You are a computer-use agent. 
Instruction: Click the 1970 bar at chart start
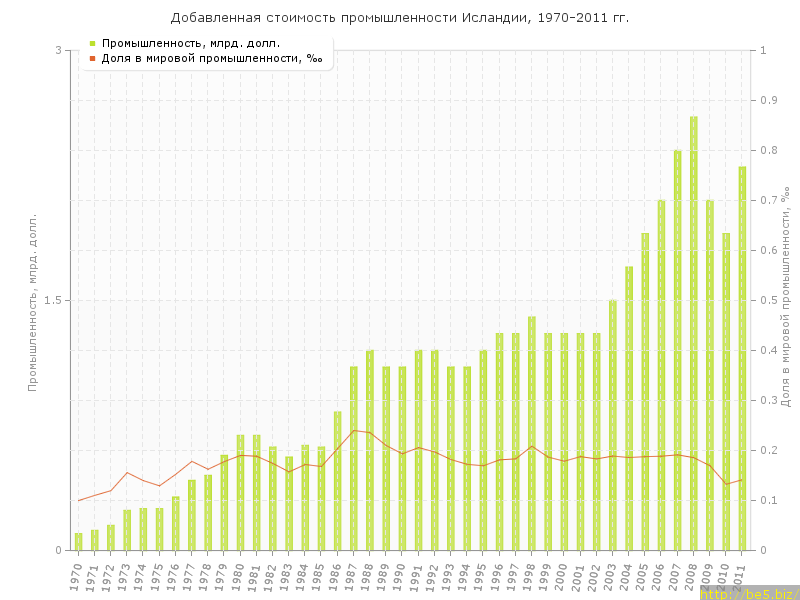79,541
